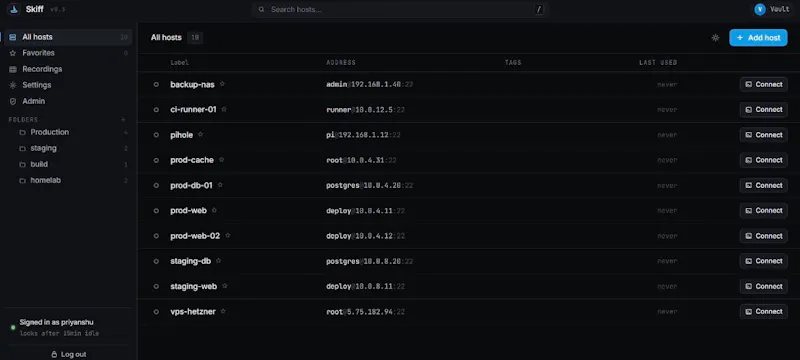The image size is (800, 360).
Task: Open the Admin section
Action: (68, 101)
